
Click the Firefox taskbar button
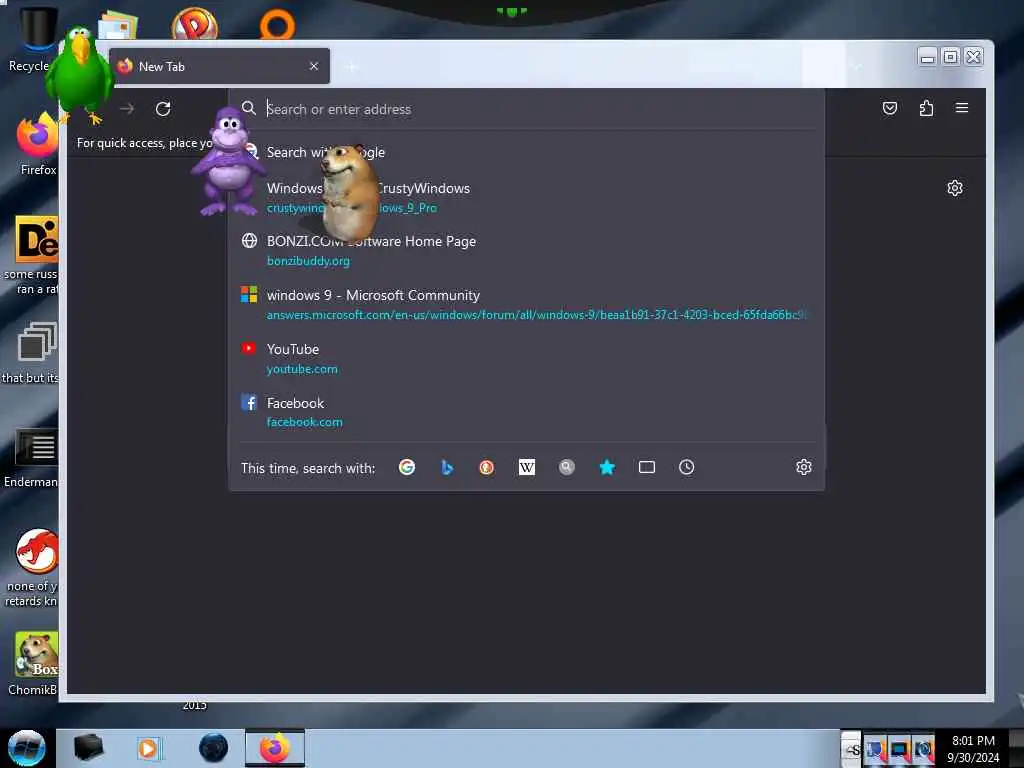pyautogui.click(x=275, y=748)
